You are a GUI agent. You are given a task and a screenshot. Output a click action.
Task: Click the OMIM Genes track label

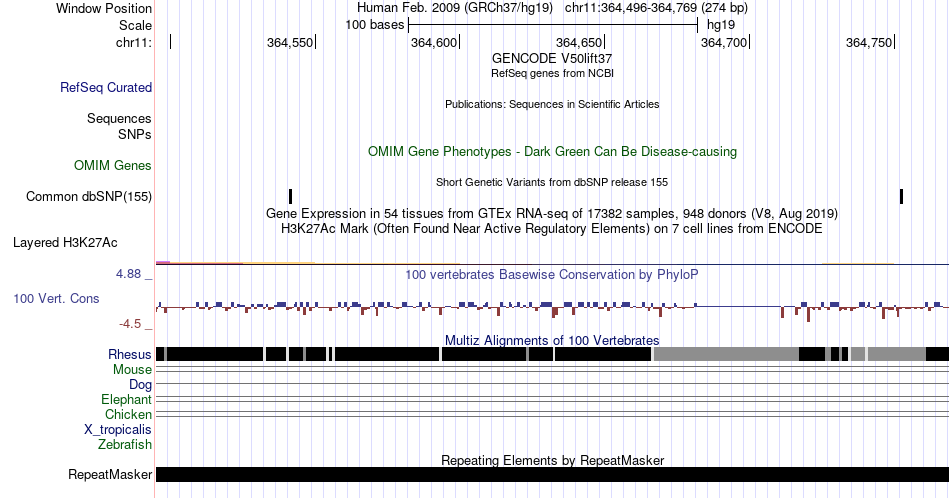112,165
